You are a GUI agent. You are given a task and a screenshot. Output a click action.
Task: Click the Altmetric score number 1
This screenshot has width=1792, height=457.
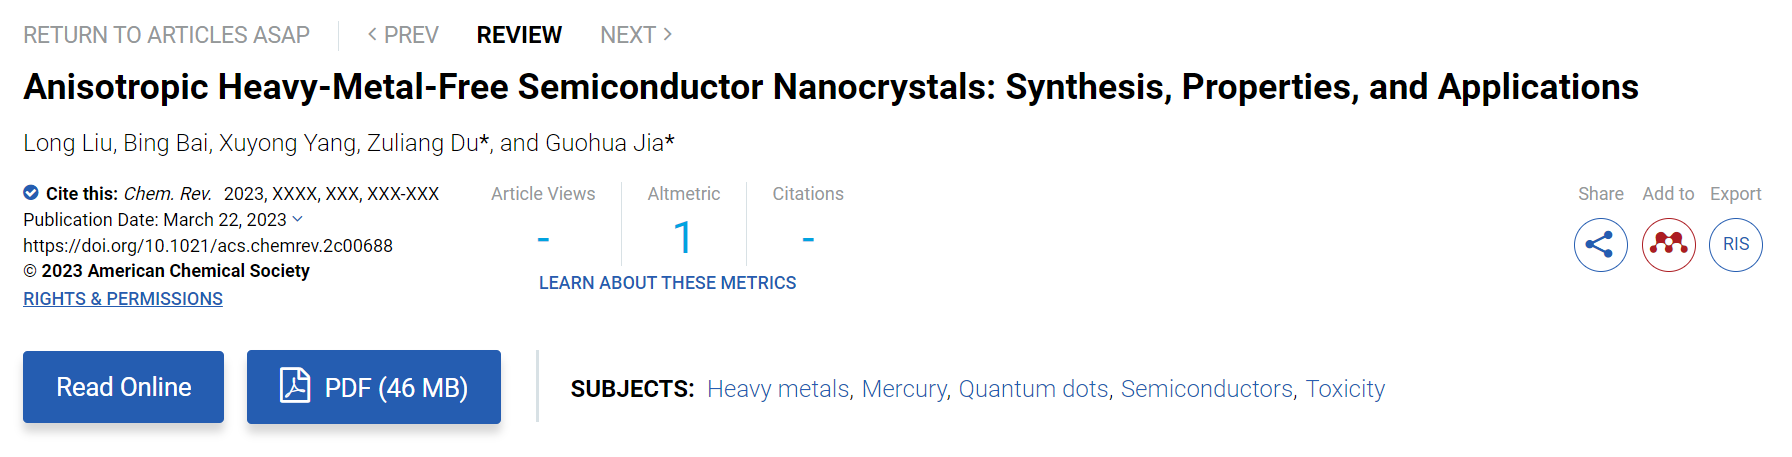(683, 238)
